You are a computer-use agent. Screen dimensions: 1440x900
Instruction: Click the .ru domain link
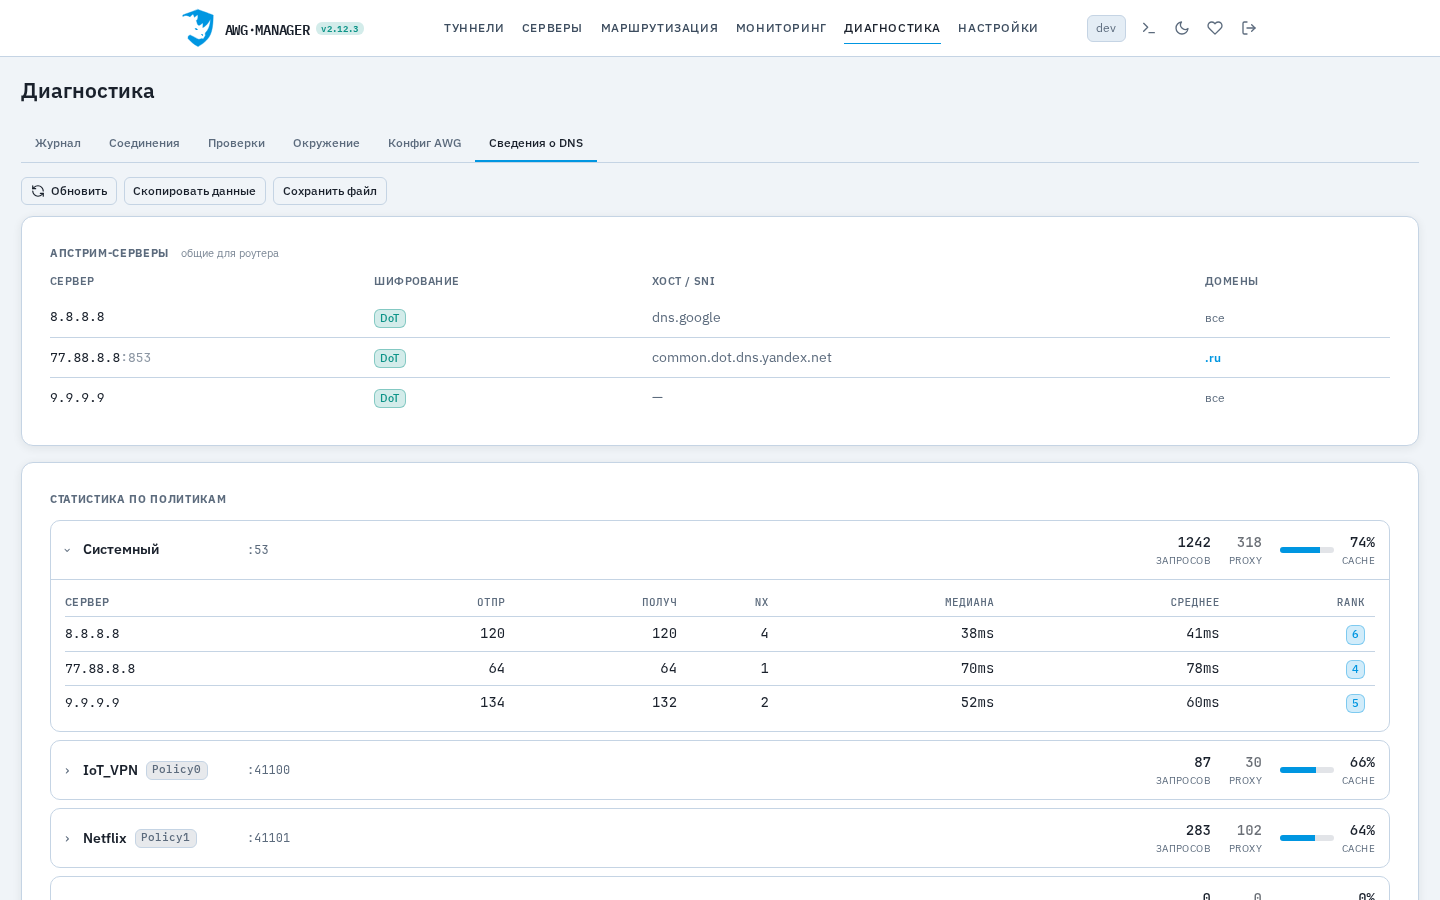[1213, 358]
